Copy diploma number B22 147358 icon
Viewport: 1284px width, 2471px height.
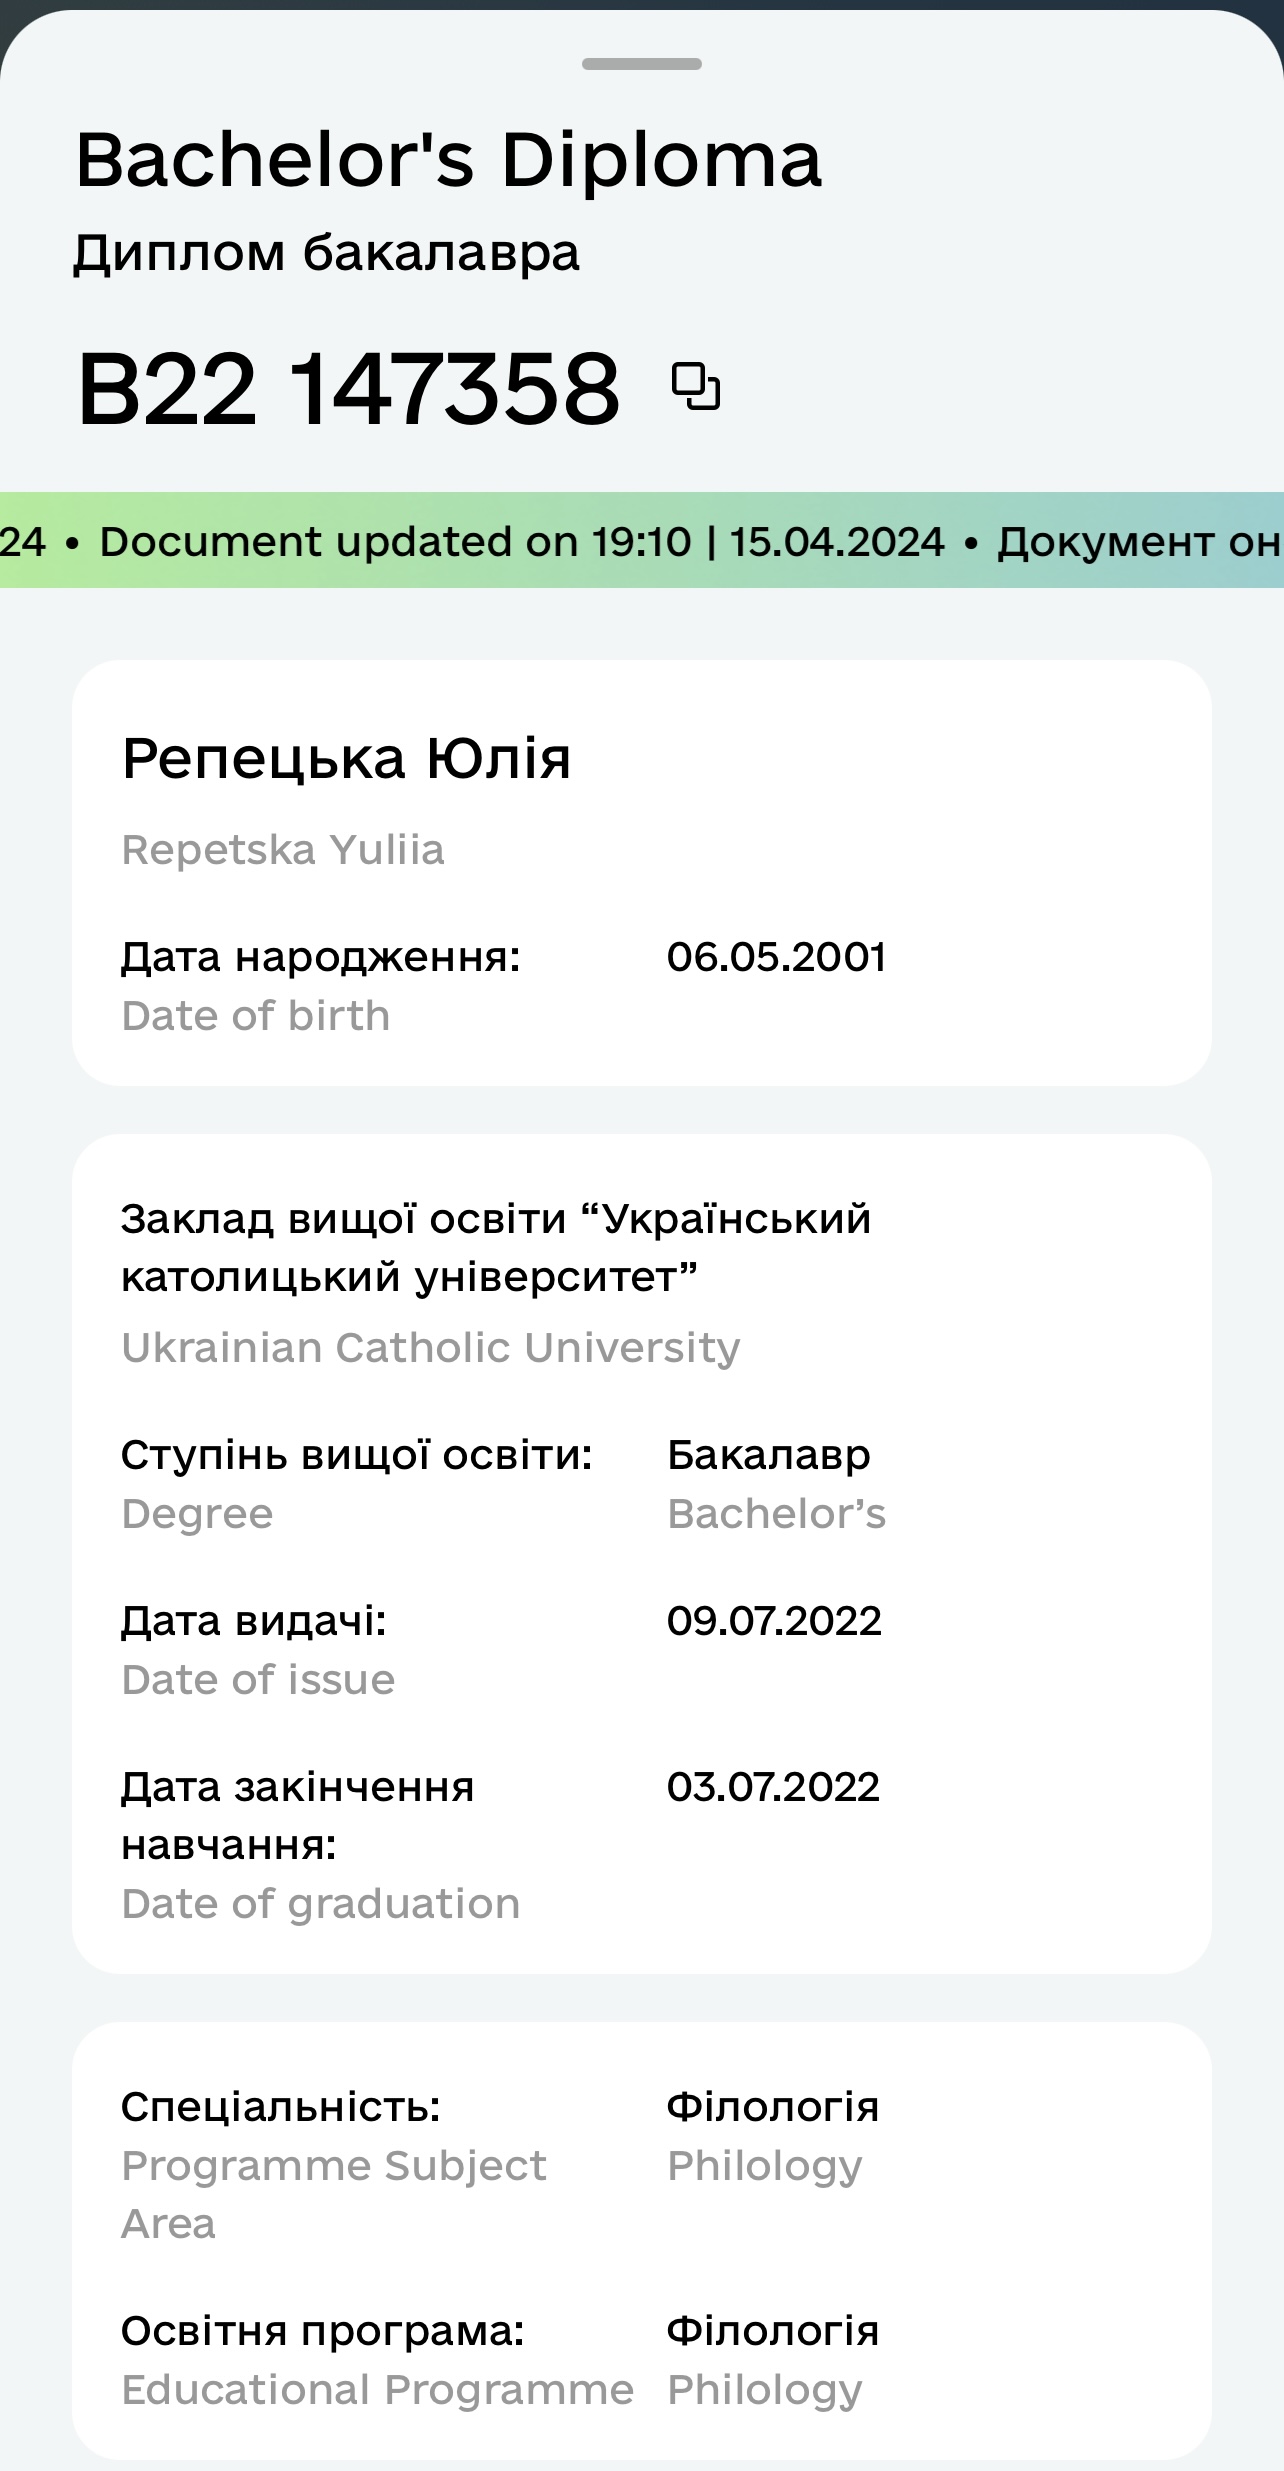tap(696, 387)
